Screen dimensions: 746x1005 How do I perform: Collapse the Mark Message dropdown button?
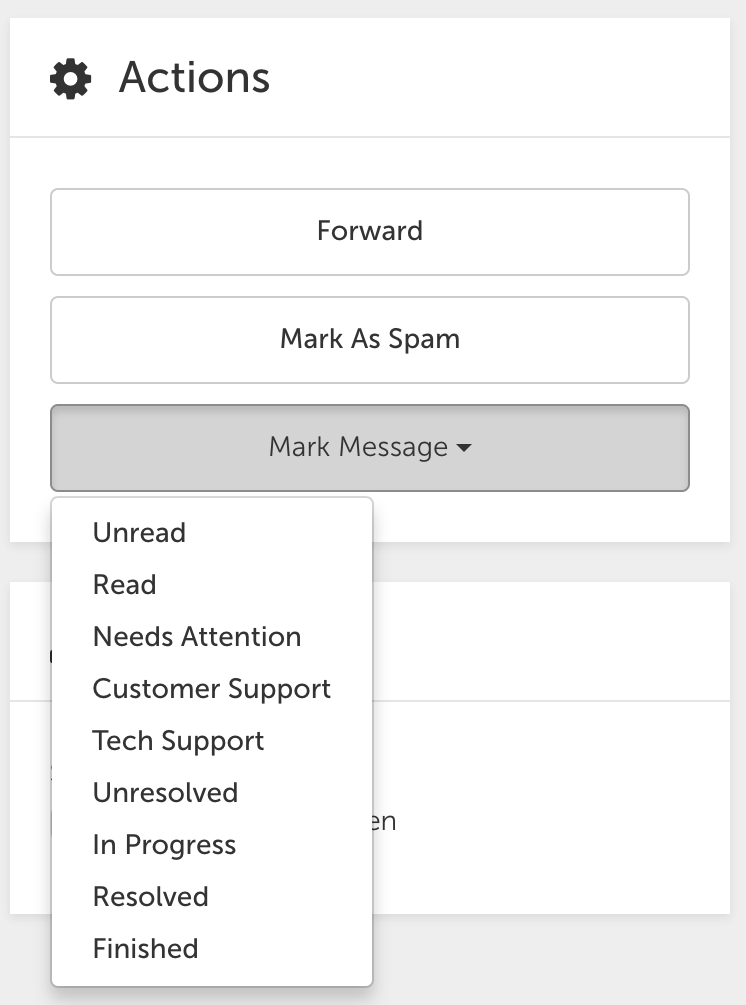pyautogui.click(x=370, y=447)
